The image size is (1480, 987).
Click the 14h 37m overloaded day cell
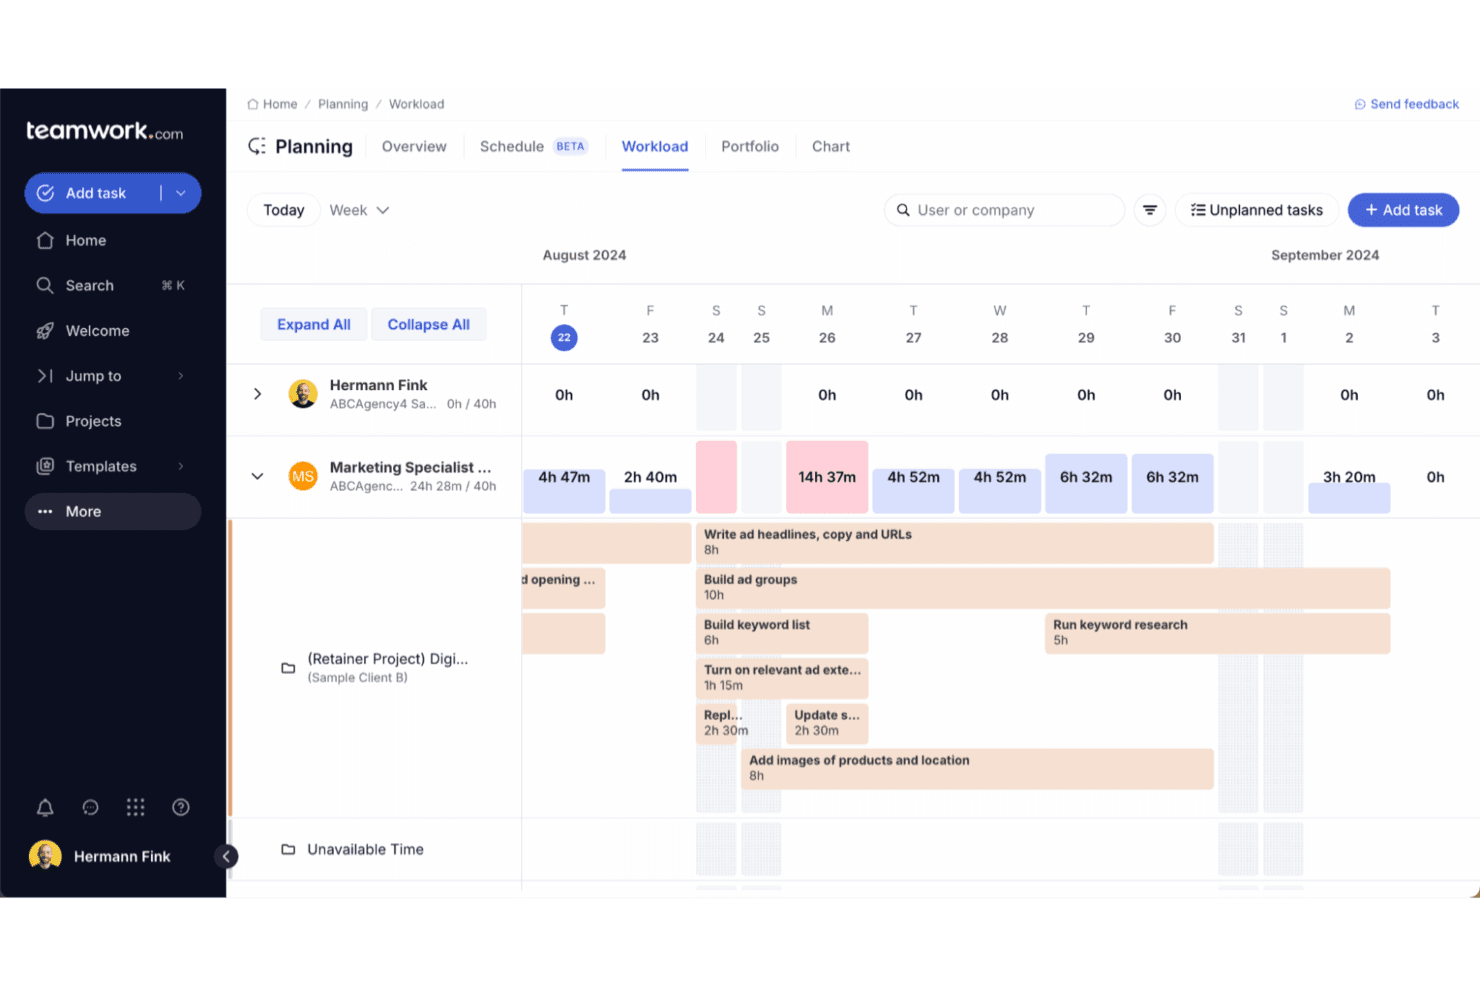pyautogui.click(x=827, y=477)
